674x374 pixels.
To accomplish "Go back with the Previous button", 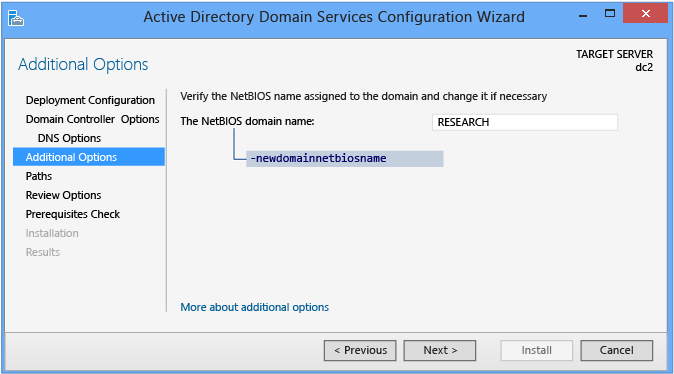I will click(360, 350).
